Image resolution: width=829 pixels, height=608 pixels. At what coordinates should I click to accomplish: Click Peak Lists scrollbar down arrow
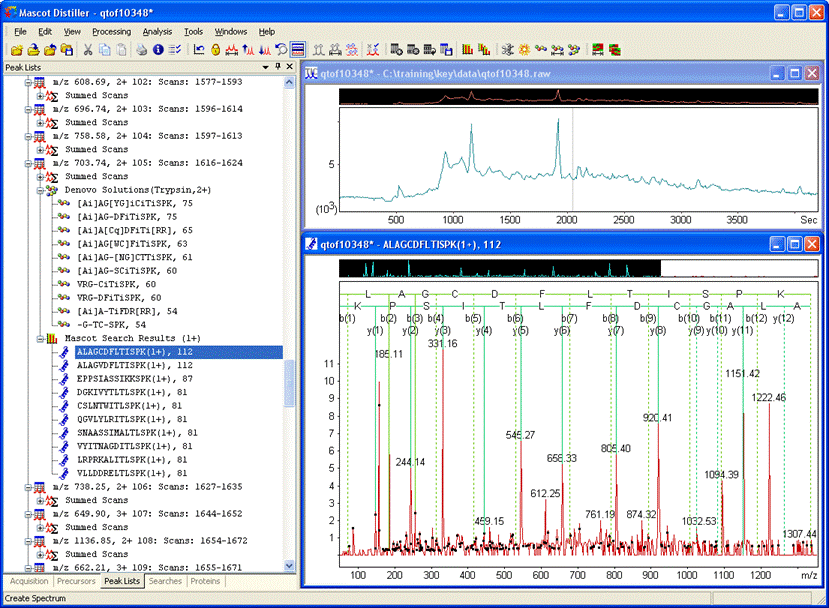[x=289, y=566]
